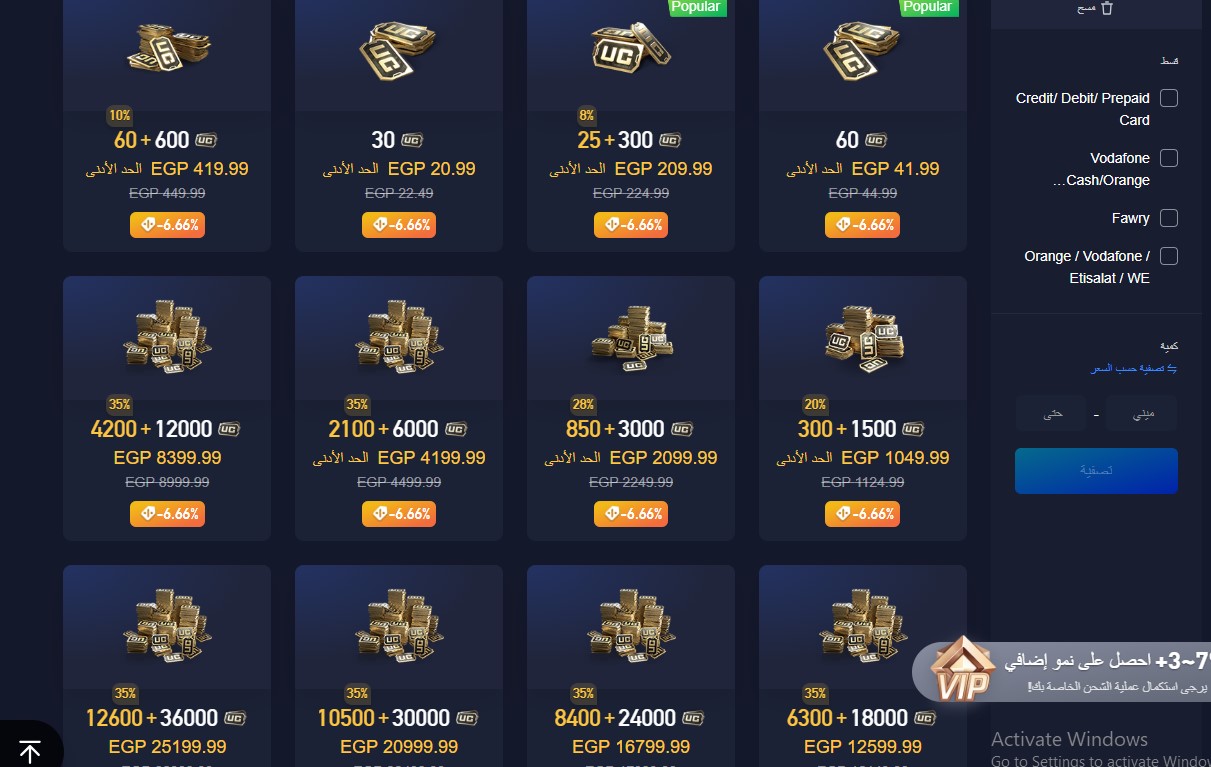
Task: Click the minimum price input field
Action: 1142,413
